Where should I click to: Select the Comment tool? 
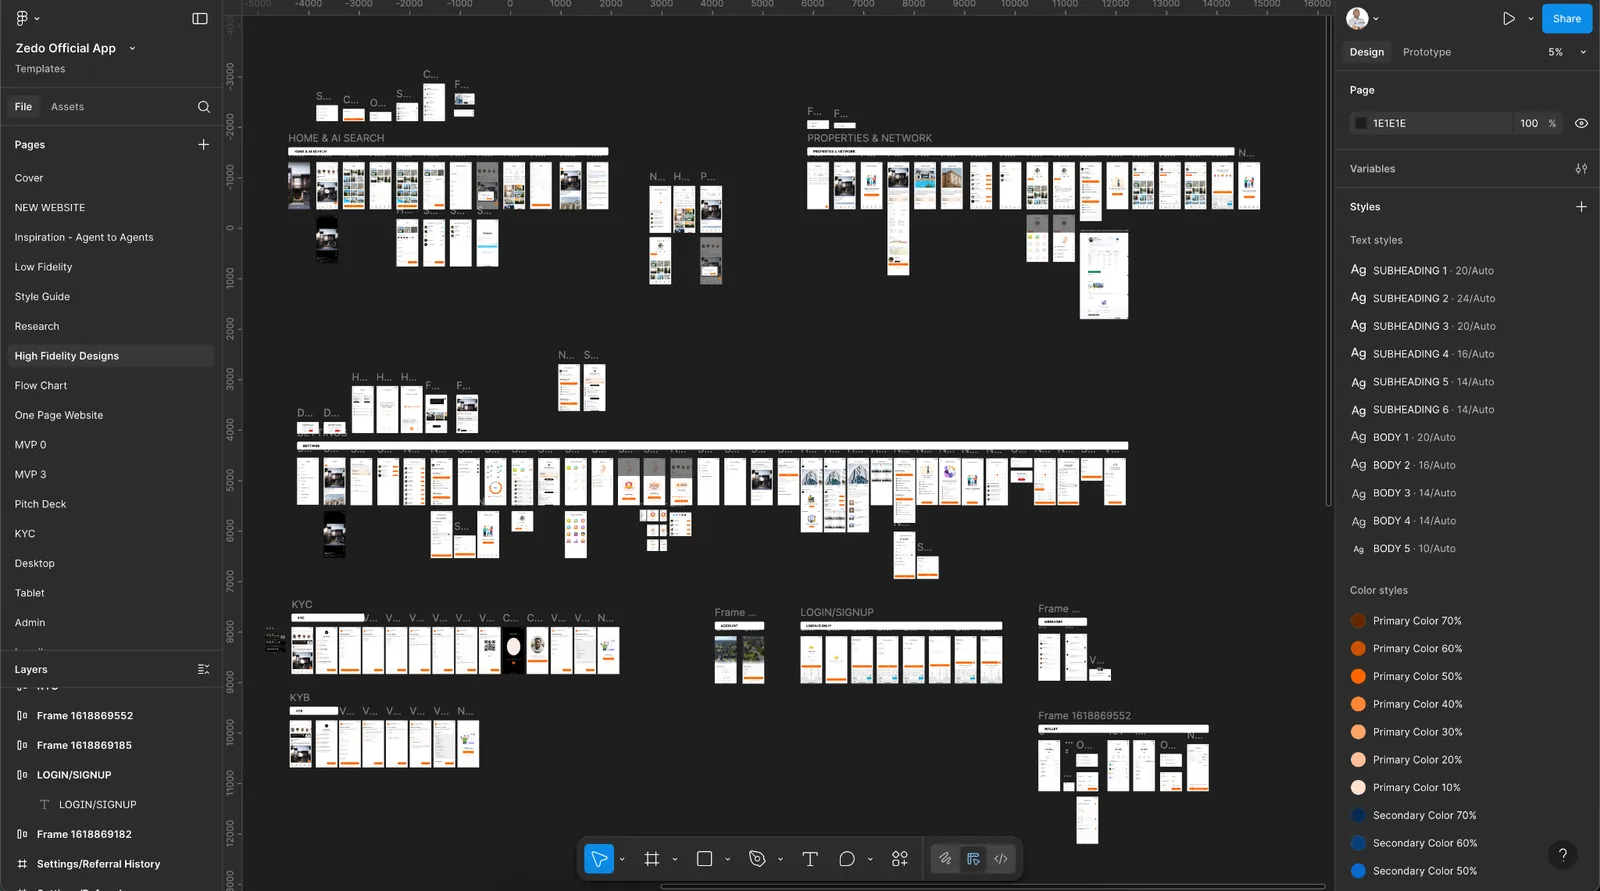click(x=847, y=859)
